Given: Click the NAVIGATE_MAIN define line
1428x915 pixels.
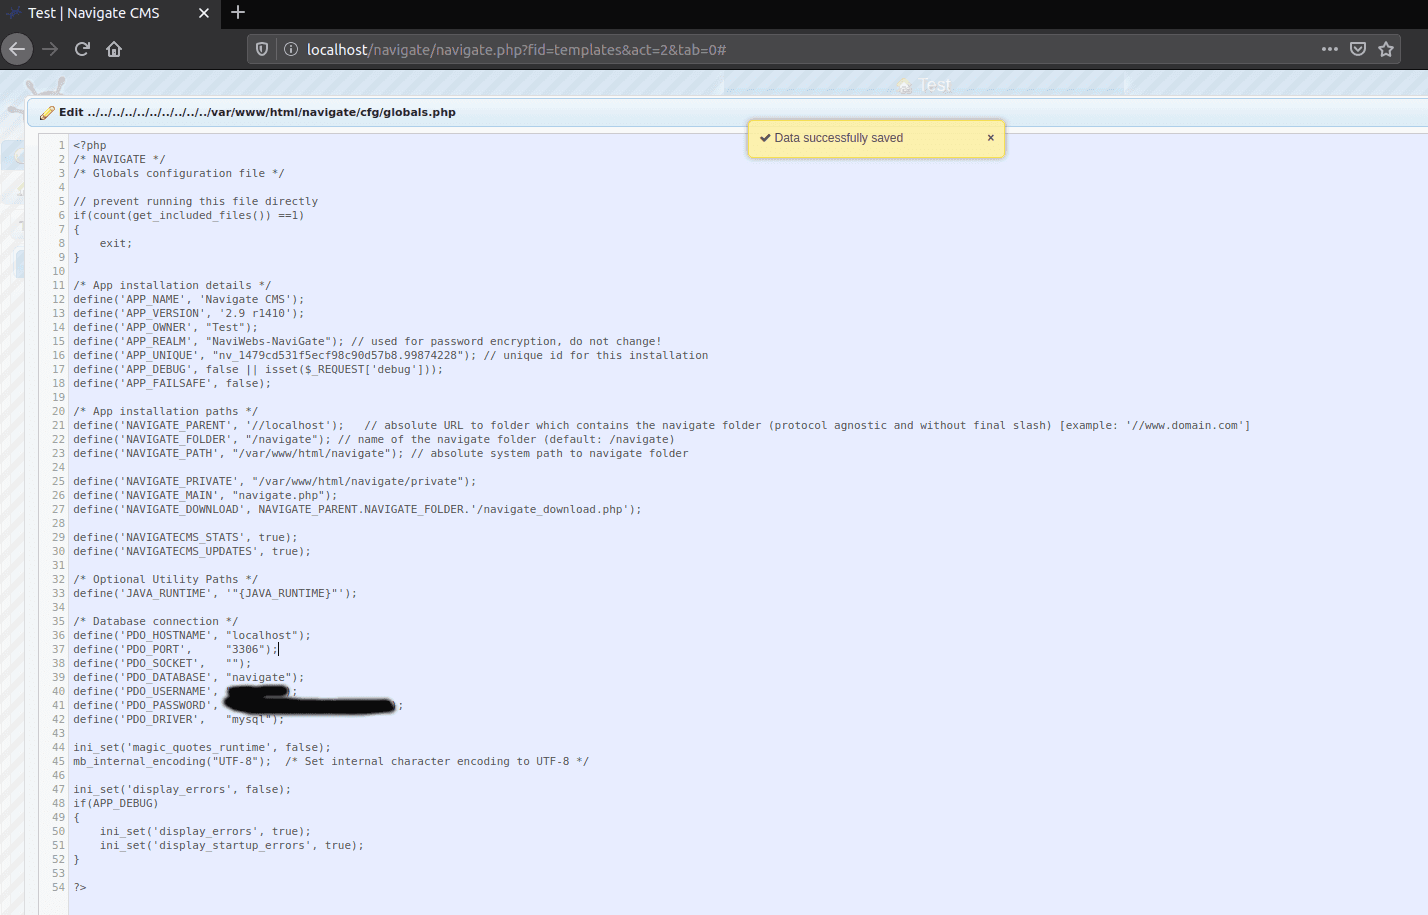Looking at the screenshot, I should tap(205, 495).
